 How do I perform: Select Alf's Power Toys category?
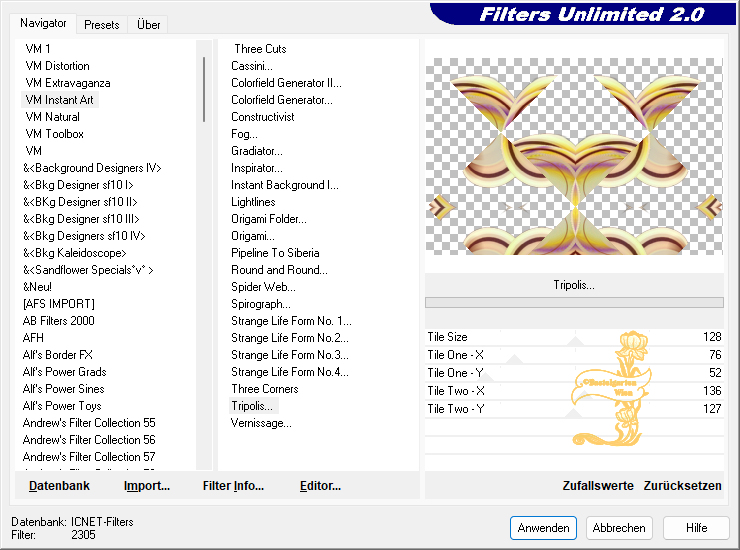pyautogui.click(x=62, y=406)
